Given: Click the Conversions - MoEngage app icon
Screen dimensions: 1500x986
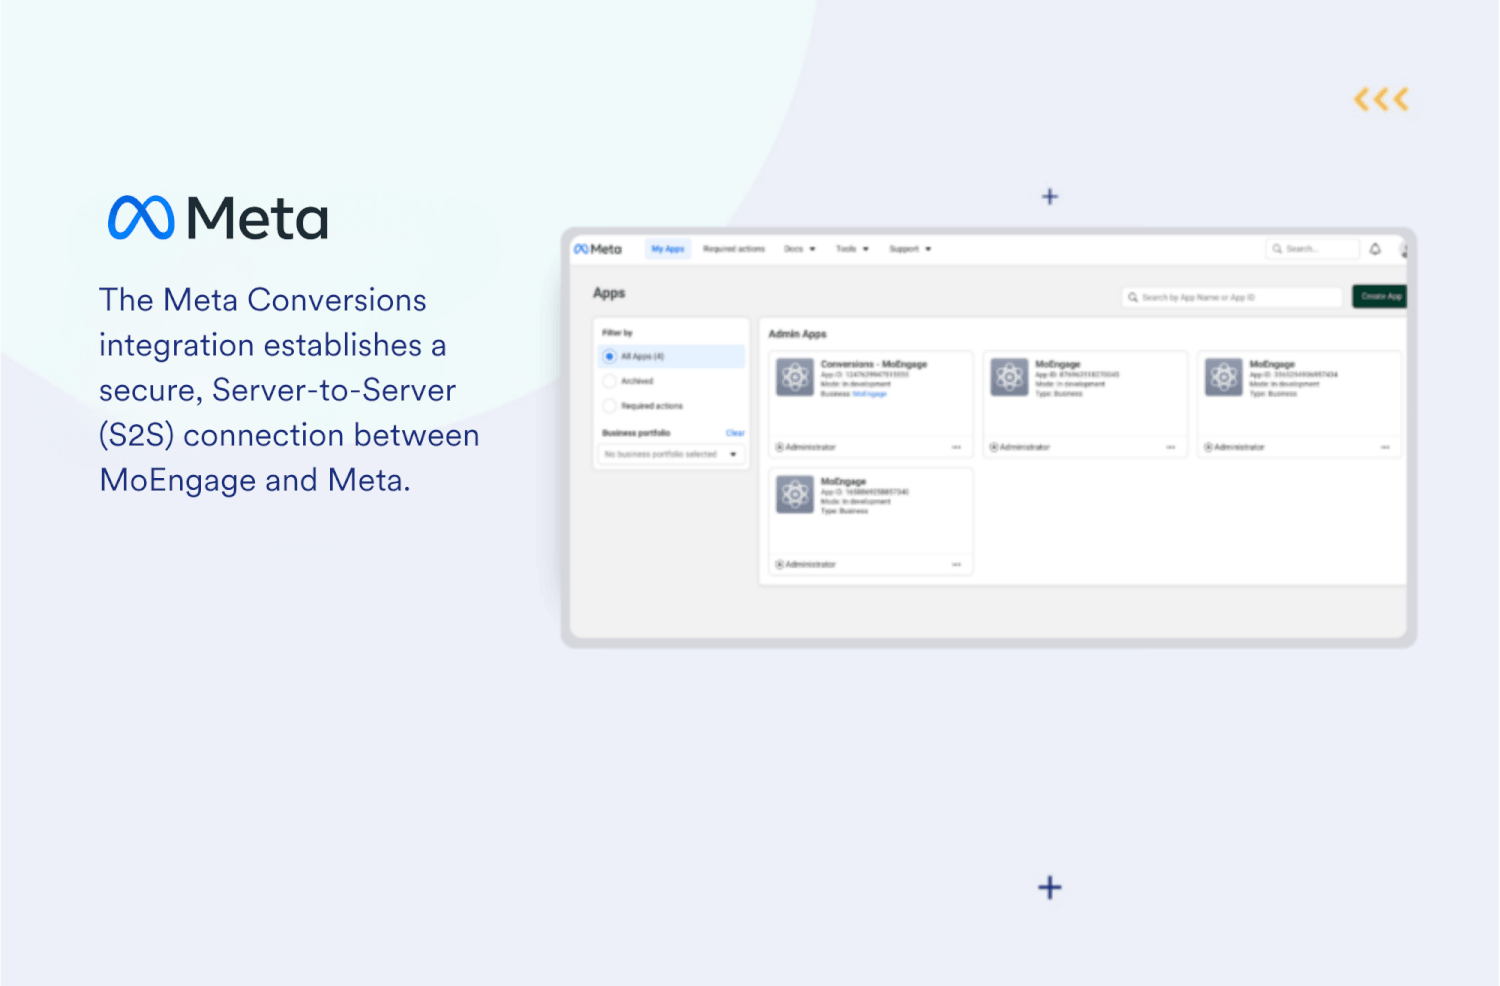Looking at the screenshot, I should [795, 376].
